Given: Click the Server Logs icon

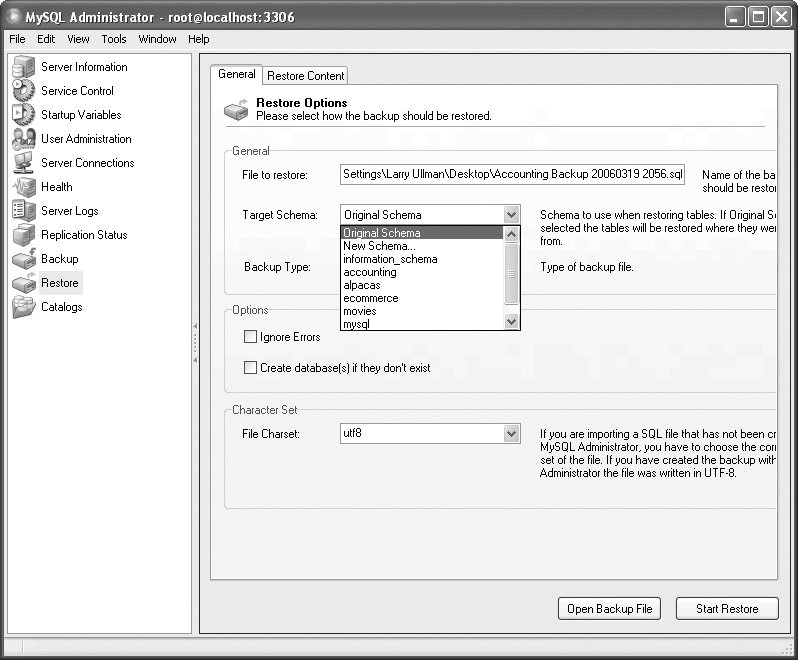Looking at the screenshot, I should [x=23, y=211].
